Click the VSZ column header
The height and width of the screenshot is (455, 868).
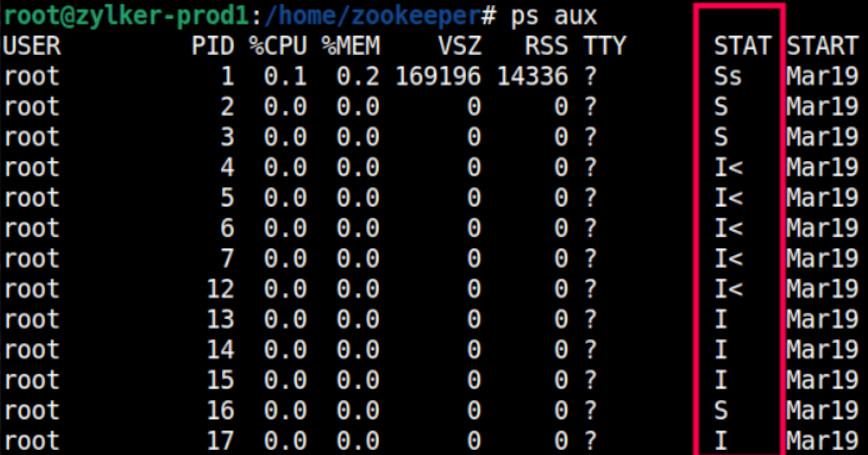coord(458,46)
